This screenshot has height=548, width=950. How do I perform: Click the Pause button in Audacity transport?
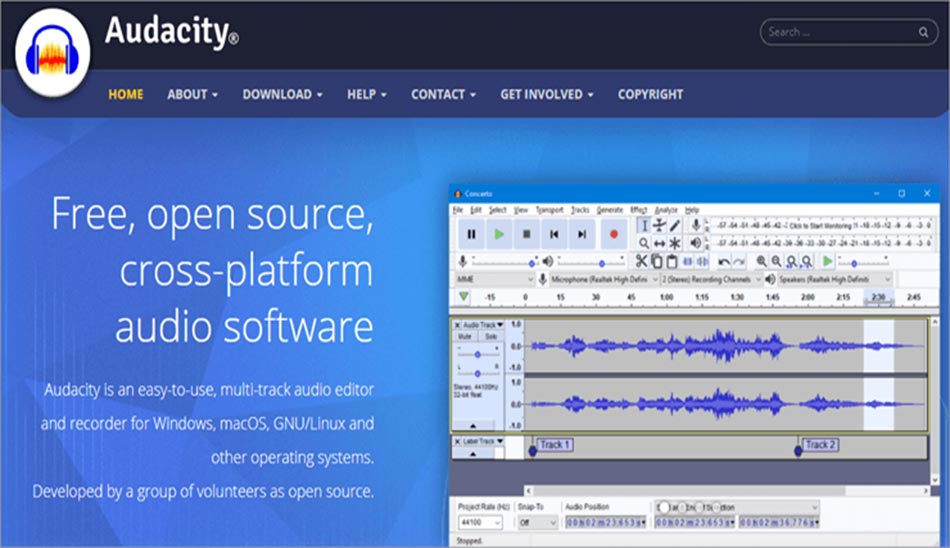click(471, 234)
